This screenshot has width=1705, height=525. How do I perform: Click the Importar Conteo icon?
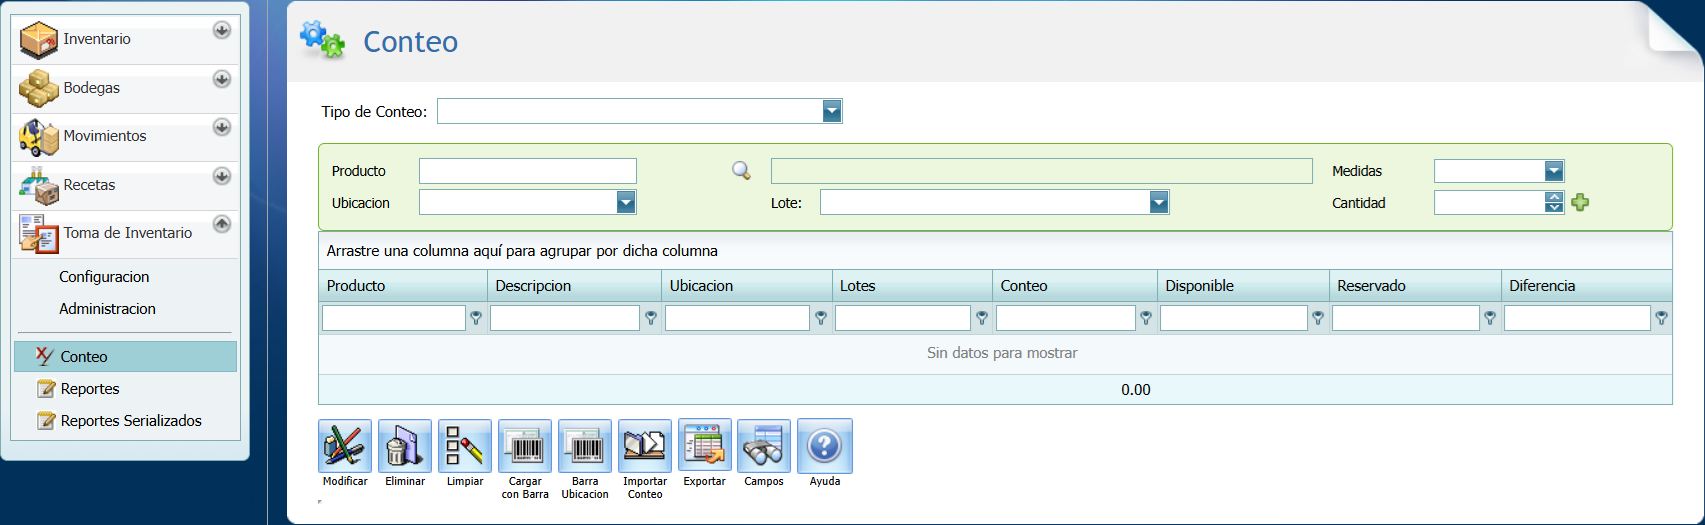[x=645, y=446]
